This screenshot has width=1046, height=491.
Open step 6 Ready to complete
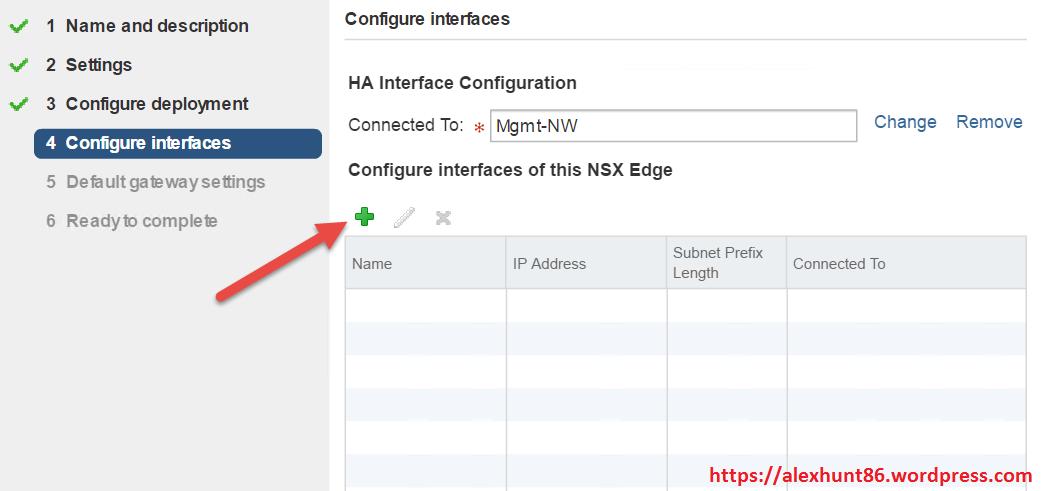pos(141,221)
